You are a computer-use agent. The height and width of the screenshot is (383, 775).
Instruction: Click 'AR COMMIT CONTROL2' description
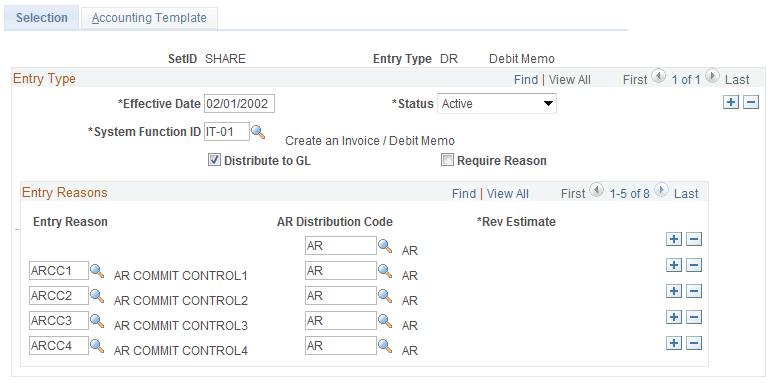coord(180,301)
